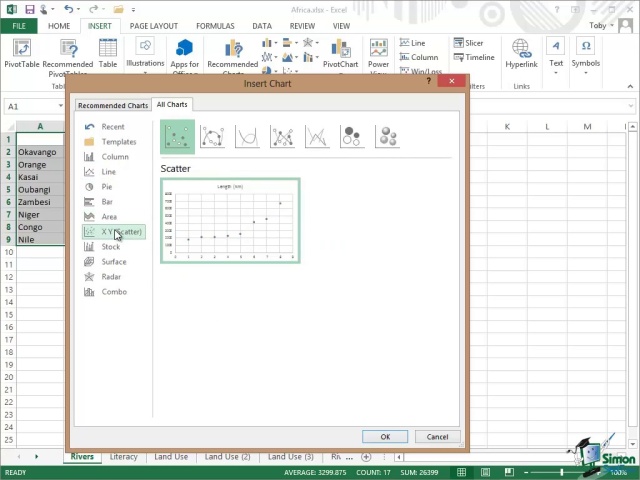Adjust the zoom slider in status bar
Viewport: 640px width, 480px height.
tap(561, 472)
